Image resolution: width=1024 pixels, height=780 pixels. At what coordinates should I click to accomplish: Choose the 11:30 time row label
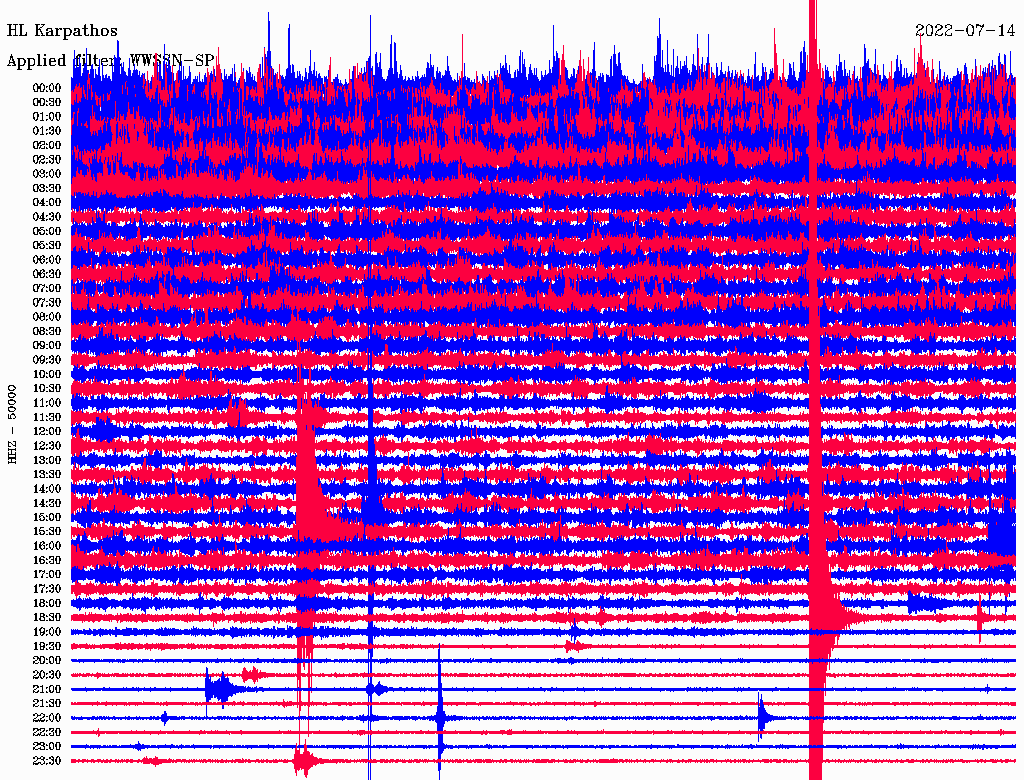click(47, 417)
